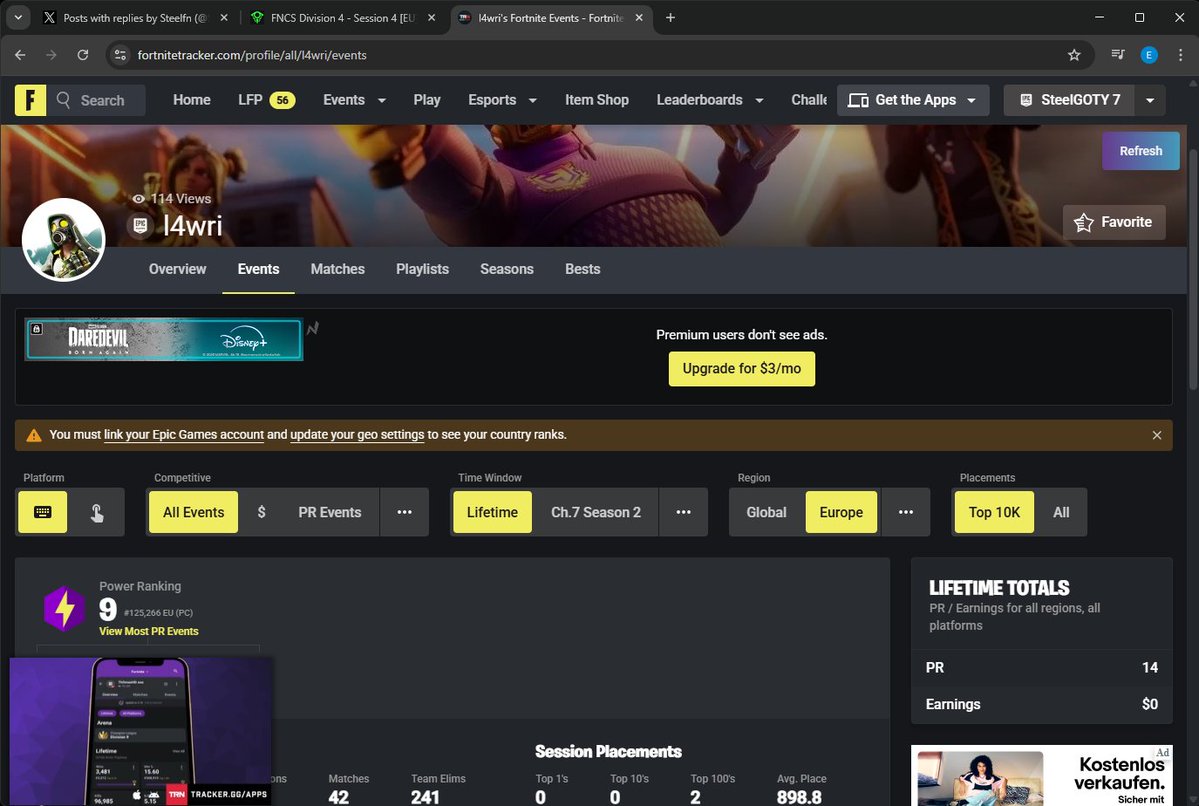Viewport: 1199px width, 806px height.
Task: Click the browser address bar URL
Action: [x=252, y=55]
